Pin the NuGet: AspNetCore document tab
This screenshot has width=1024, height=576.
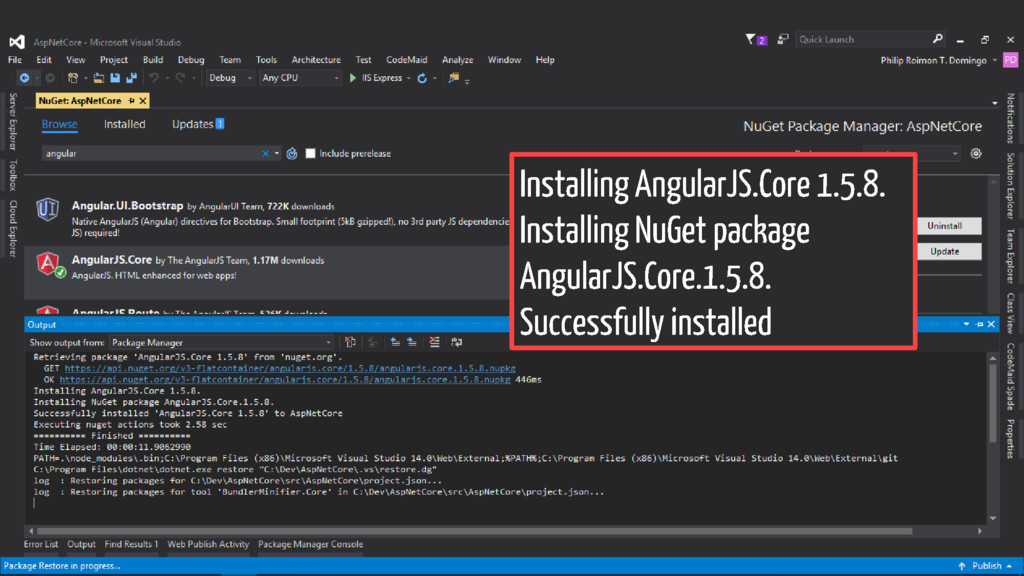(x=131, y=101)
